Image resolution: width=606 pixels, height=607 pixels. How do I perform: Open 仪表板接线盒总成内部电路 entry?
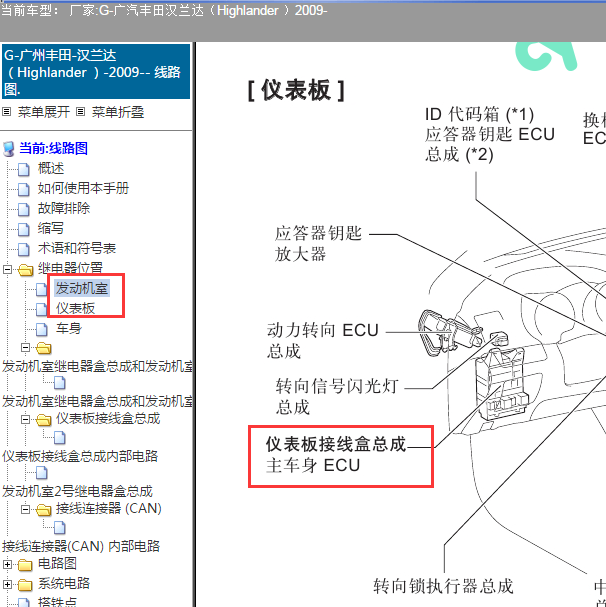coord(80,456)
